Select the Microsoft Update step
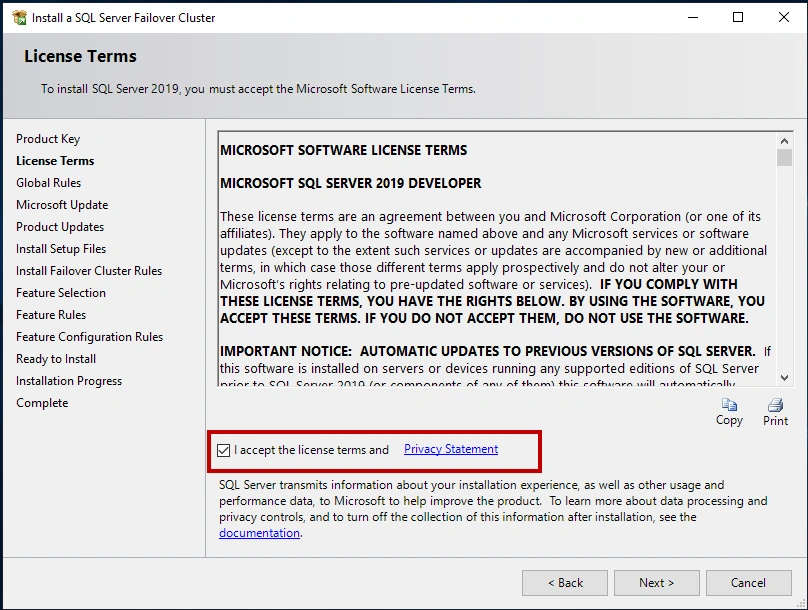The image size is (808, 610). (x=62, y=205)
